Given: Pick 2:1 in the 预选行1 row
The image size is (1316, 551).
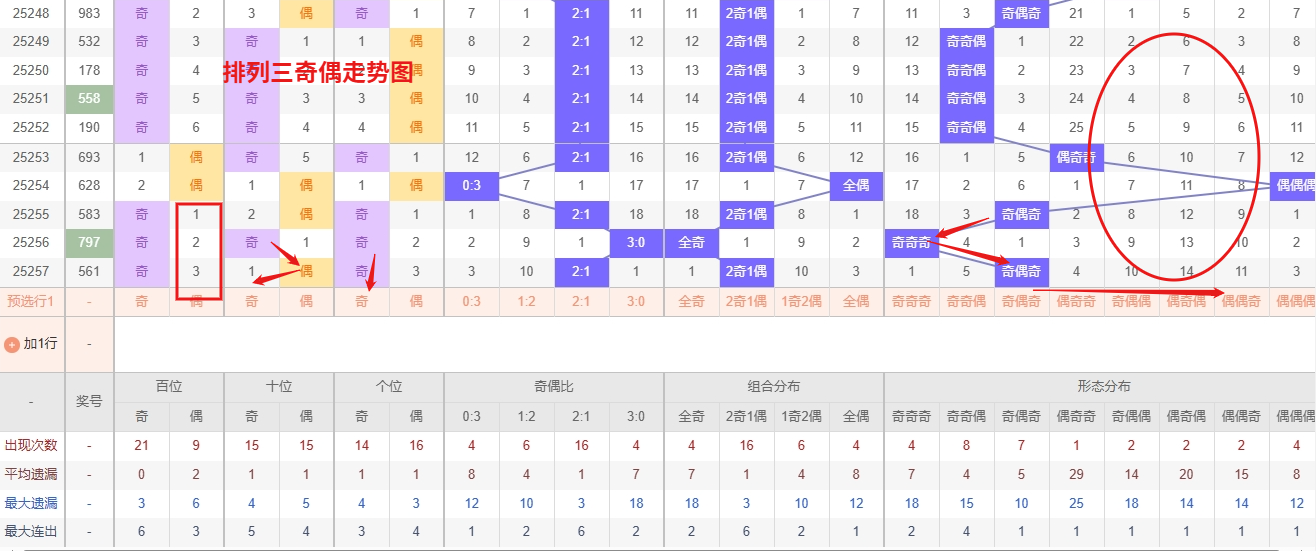Looking at the screenshot, I should [581, 300].
